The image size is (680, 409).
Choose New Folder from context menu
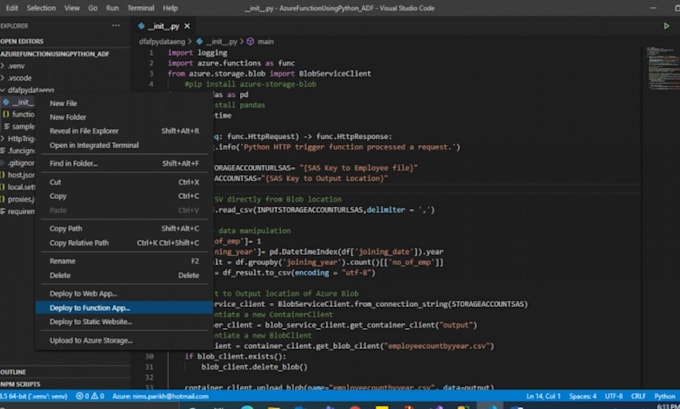pos(124,117)
